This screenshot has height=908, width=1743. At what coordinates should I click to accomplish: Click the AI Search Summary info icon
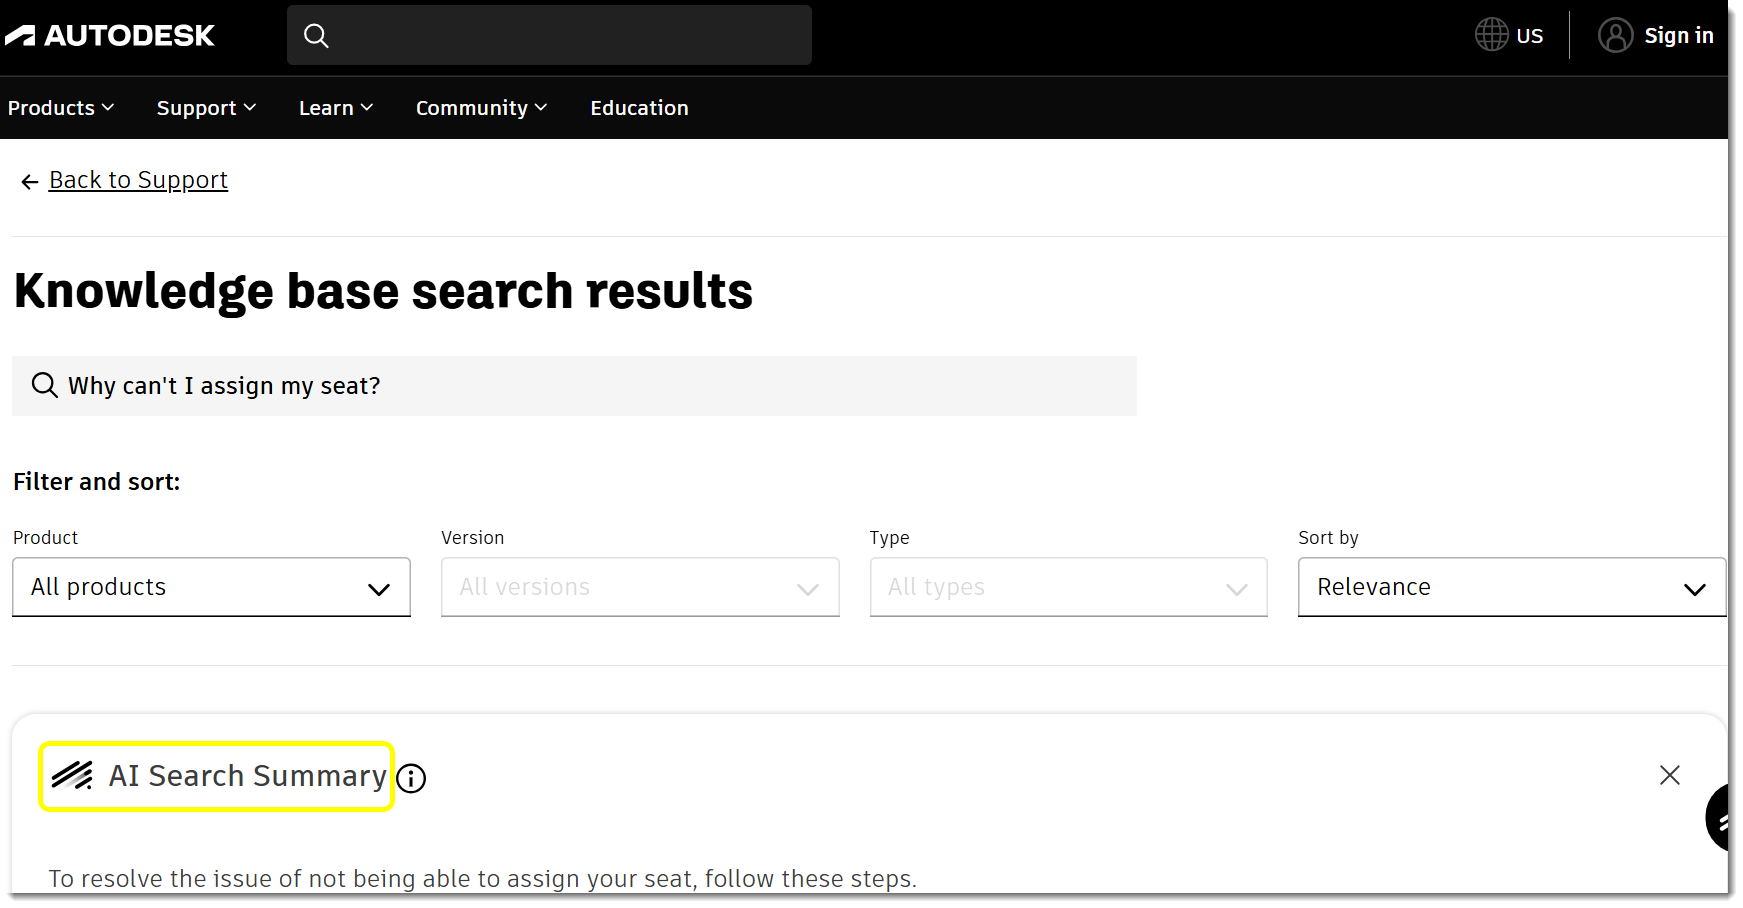[x=411, y=778]
